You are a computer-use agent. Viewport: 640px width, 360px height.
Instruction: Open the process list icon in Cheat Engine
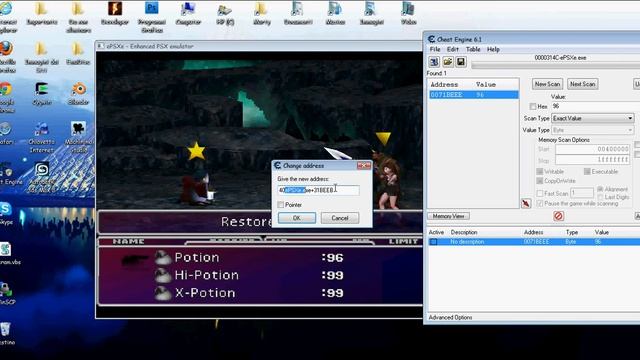[434, 62]
